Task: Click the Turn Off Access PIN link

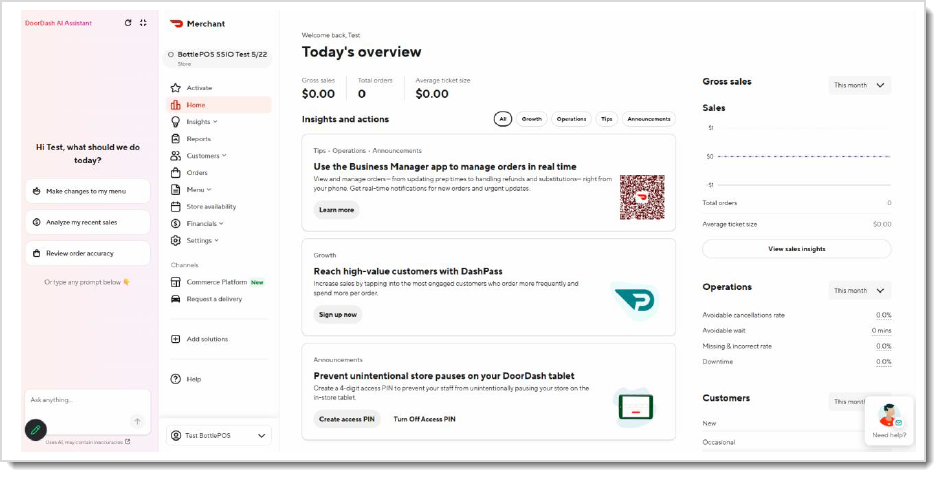Action: [424, 419]
